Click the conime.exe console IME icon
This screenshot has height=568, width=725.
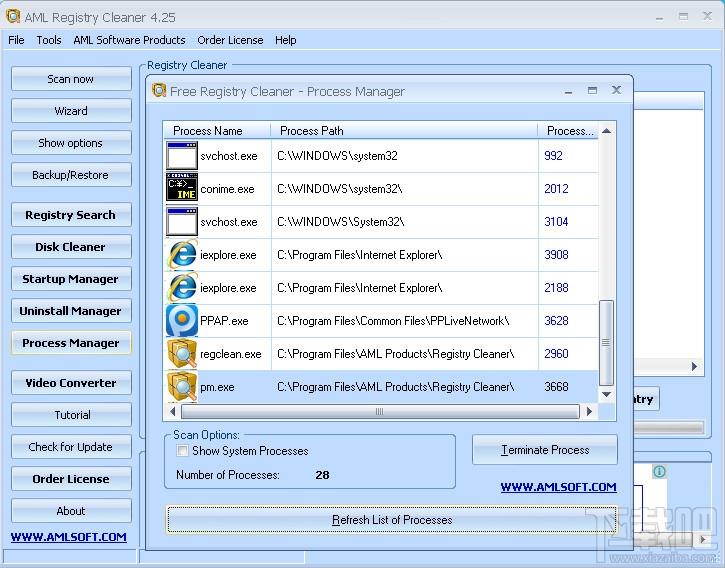(x=182, y=187)
